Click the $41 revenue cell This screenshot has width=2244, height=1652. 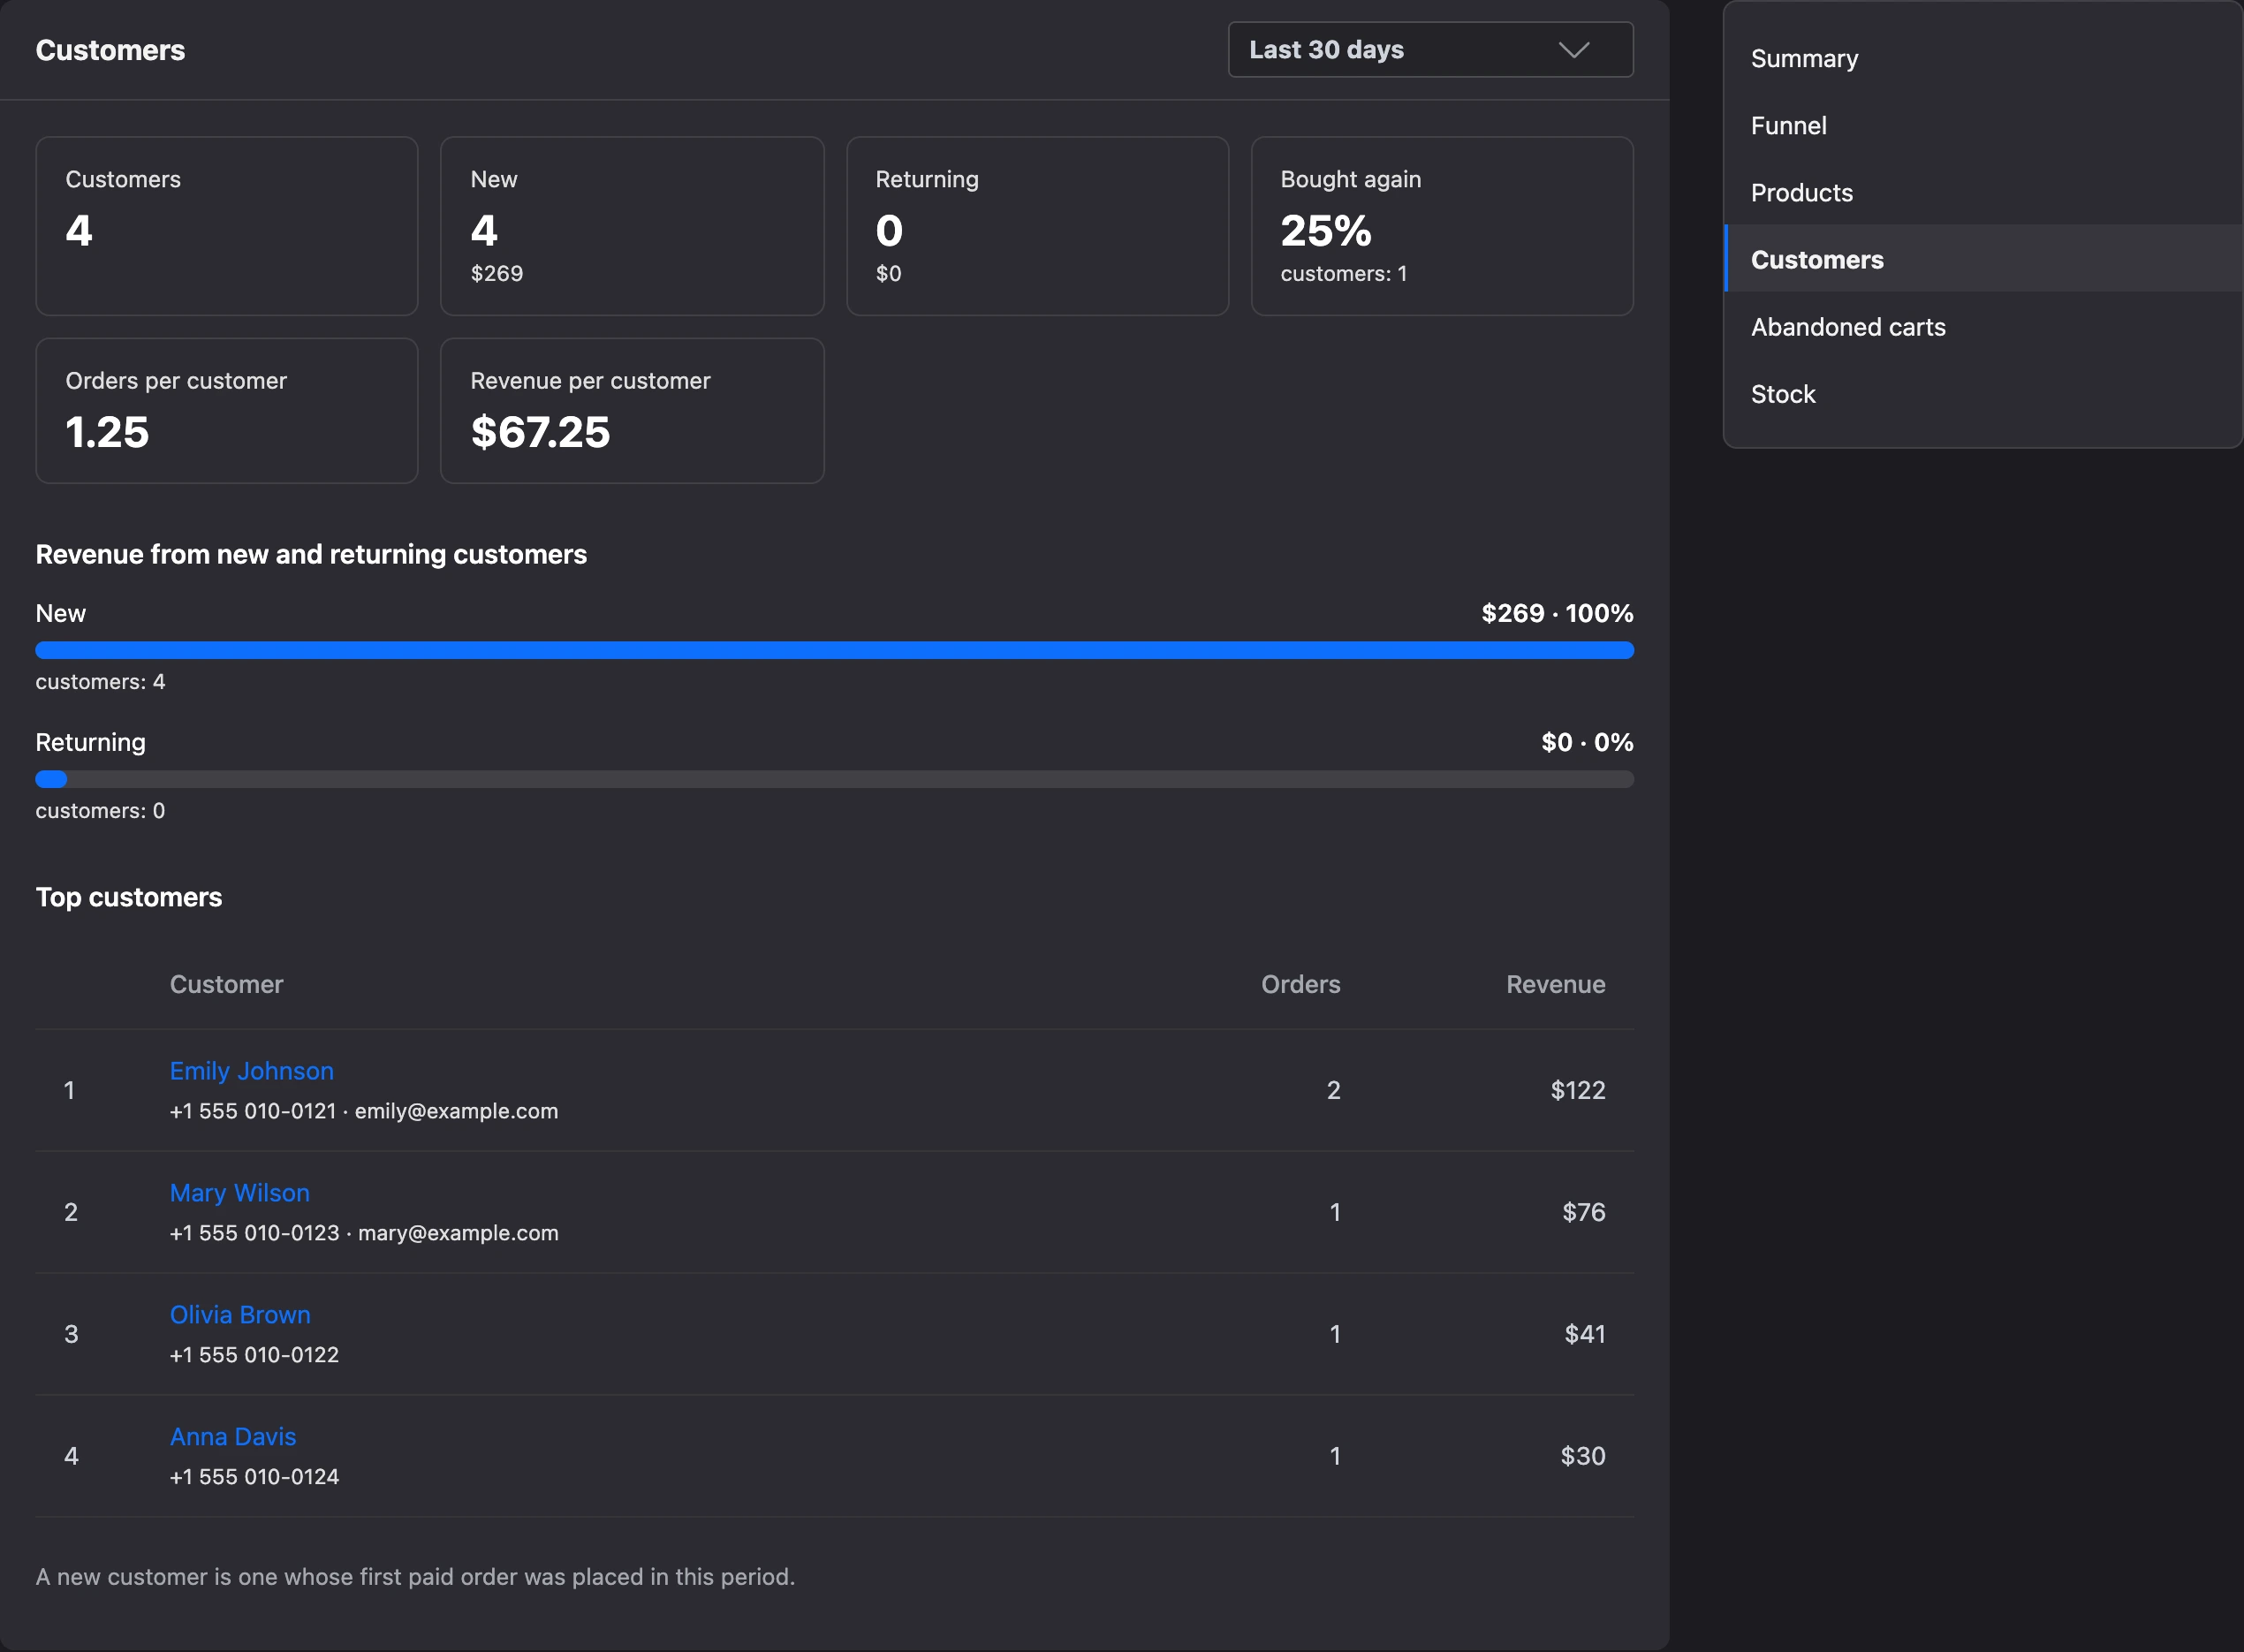tap(1585, 1335)
